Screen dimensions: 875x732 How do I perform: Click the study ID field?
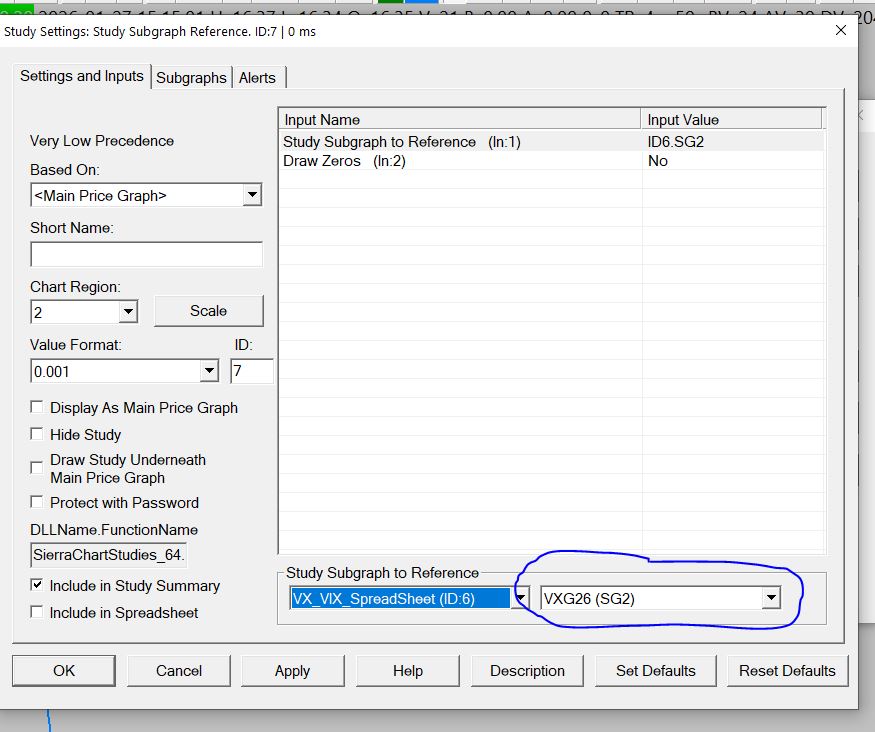pyautogui.click(x=252, y=371)
